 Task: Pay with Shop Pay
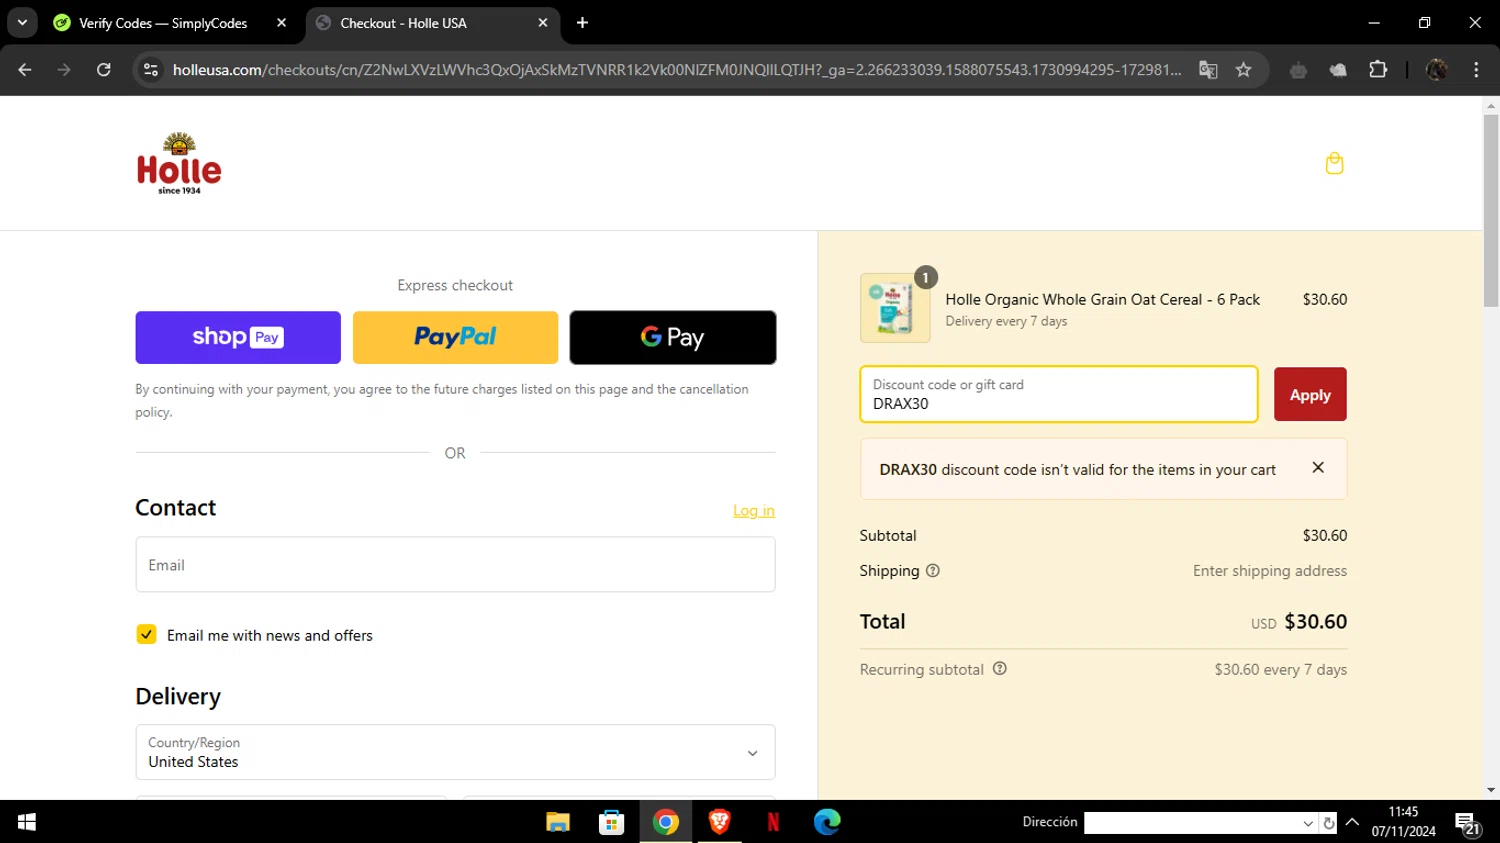238,337
